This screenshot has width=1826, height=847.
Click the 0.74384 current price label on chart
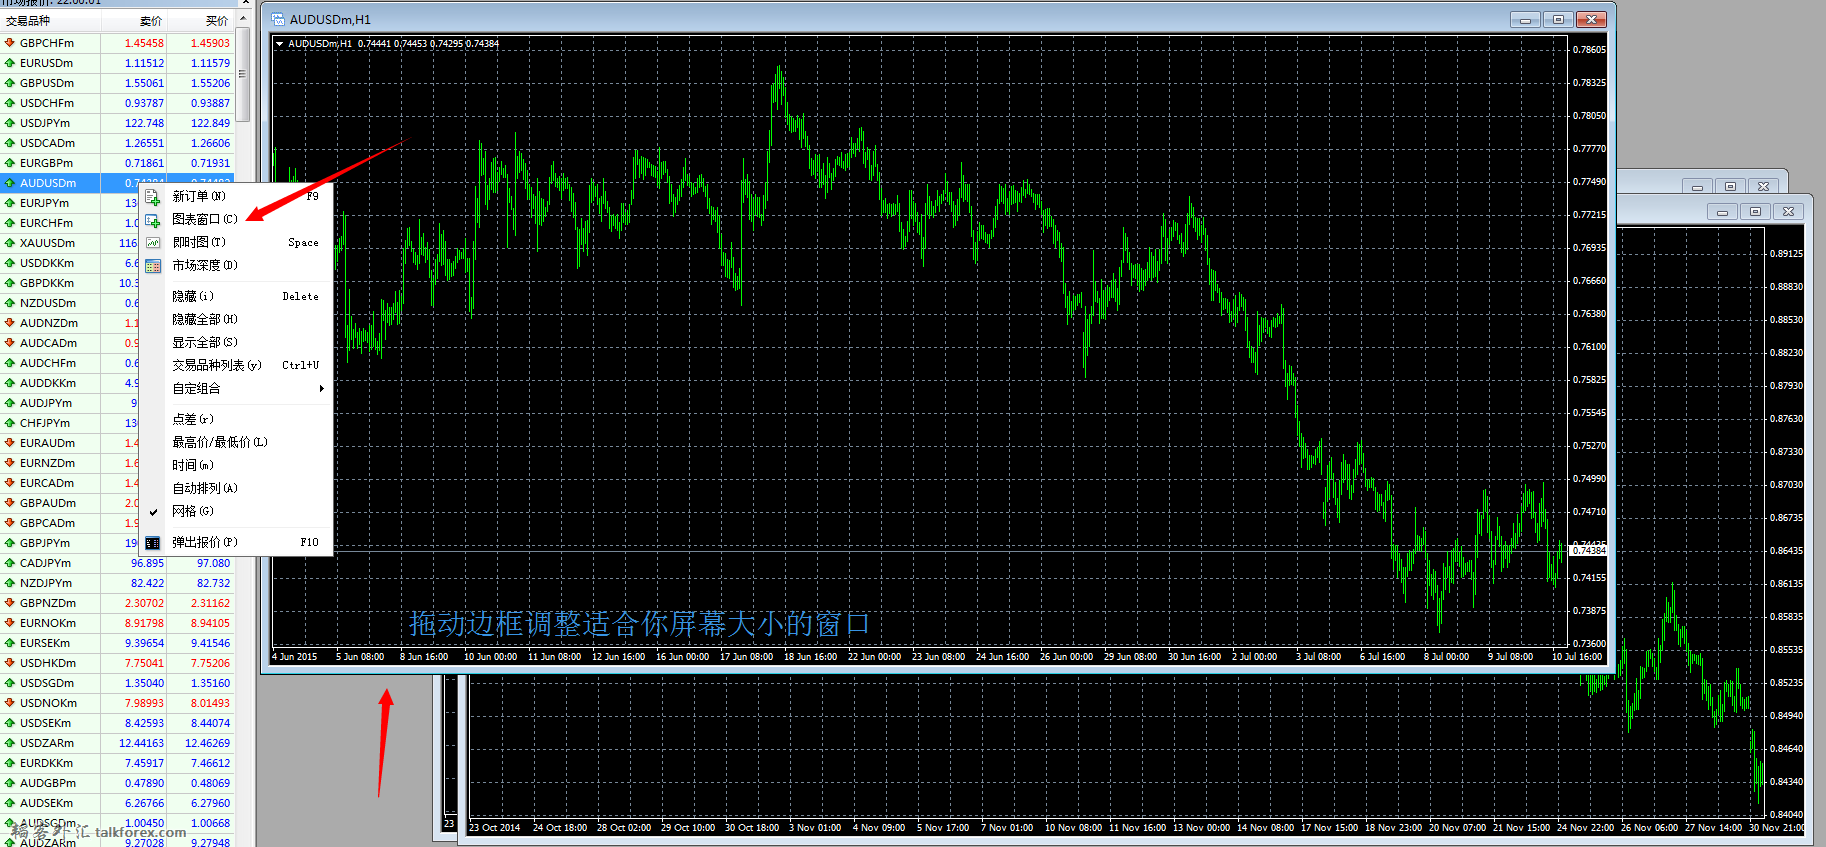coord(1589,551)
